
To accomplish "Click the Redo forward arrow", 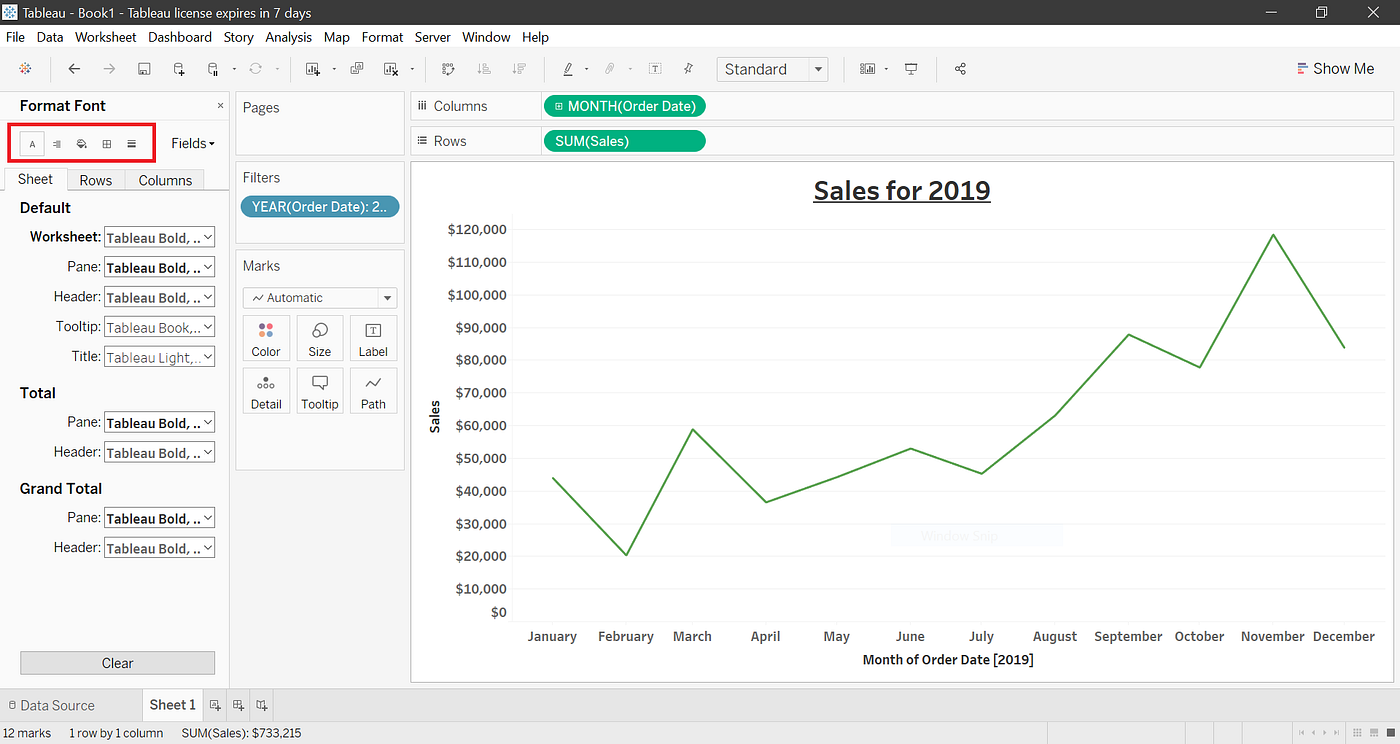I will [x=109, y=69].
